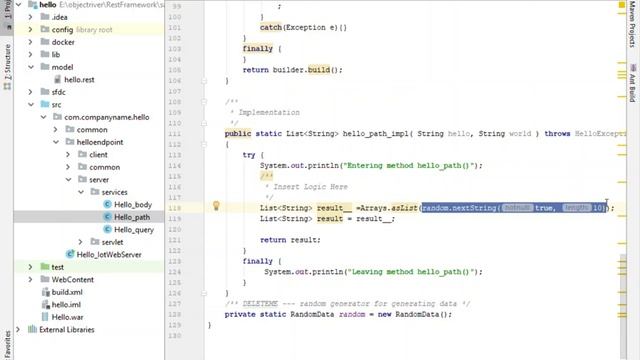The width and height of the screenshot is (640, 360).
Task: Toggle the code fold marker at line 110
Action: 204,123
